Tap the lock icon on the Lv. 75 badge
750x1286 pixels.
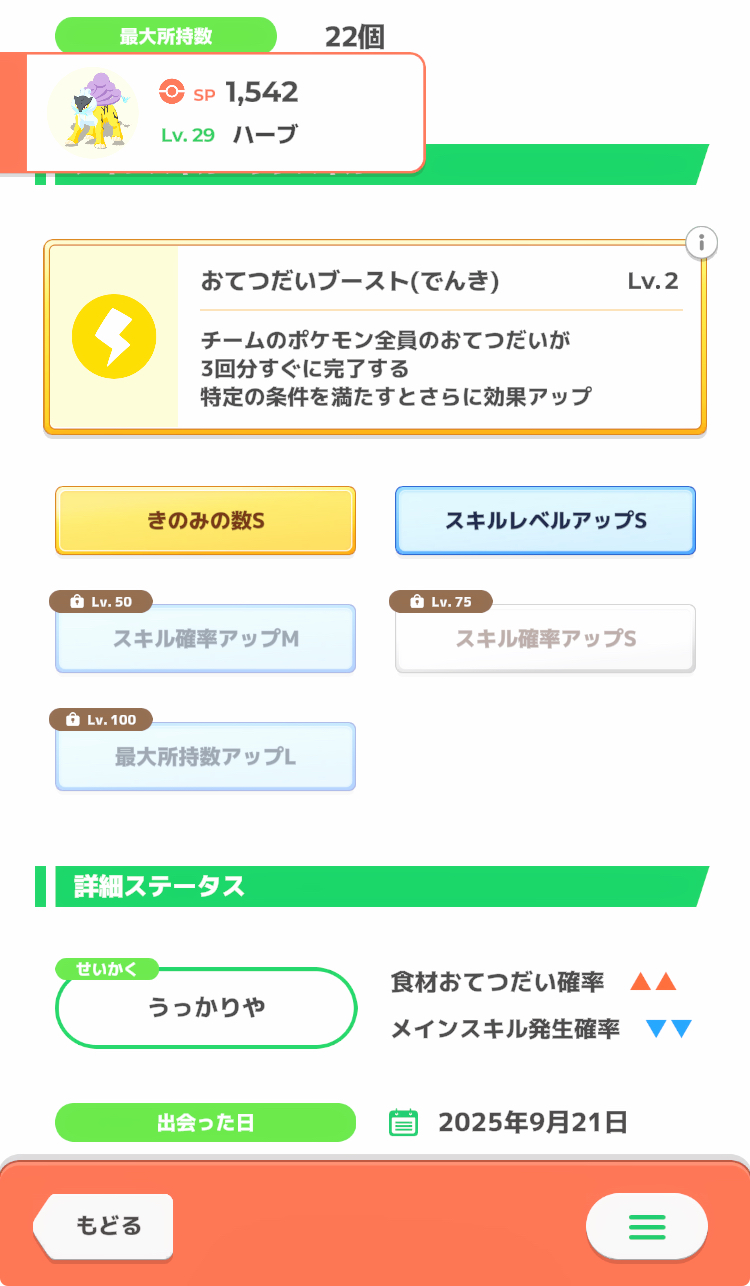(x=416, y=602)
